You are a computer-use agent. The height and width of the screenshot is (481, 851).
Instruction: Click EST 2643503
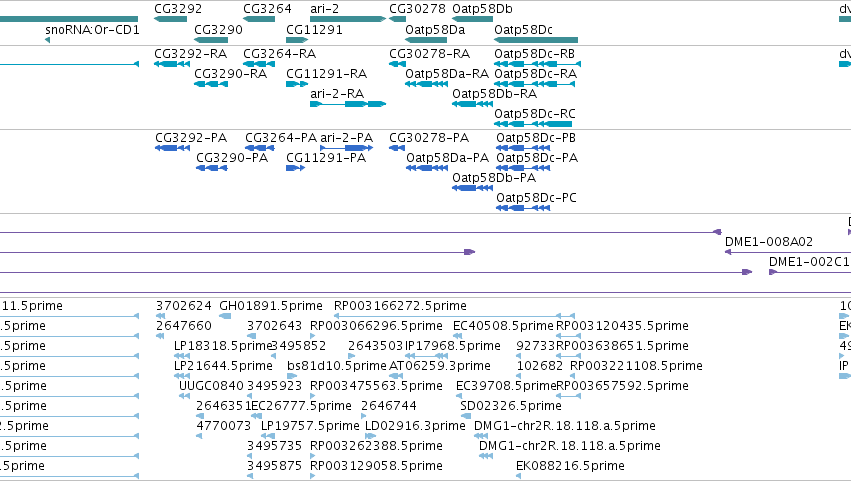click(x=376, y=346)
